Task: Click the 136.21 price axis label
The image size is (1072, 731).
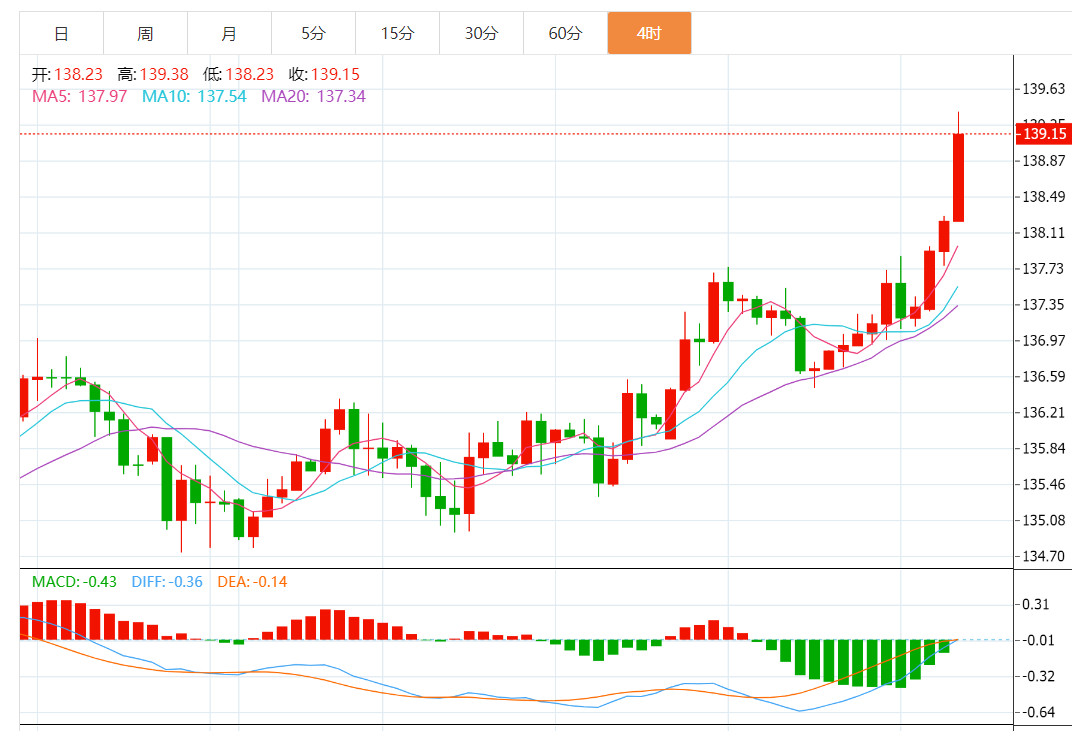Action: [1043, 412]
